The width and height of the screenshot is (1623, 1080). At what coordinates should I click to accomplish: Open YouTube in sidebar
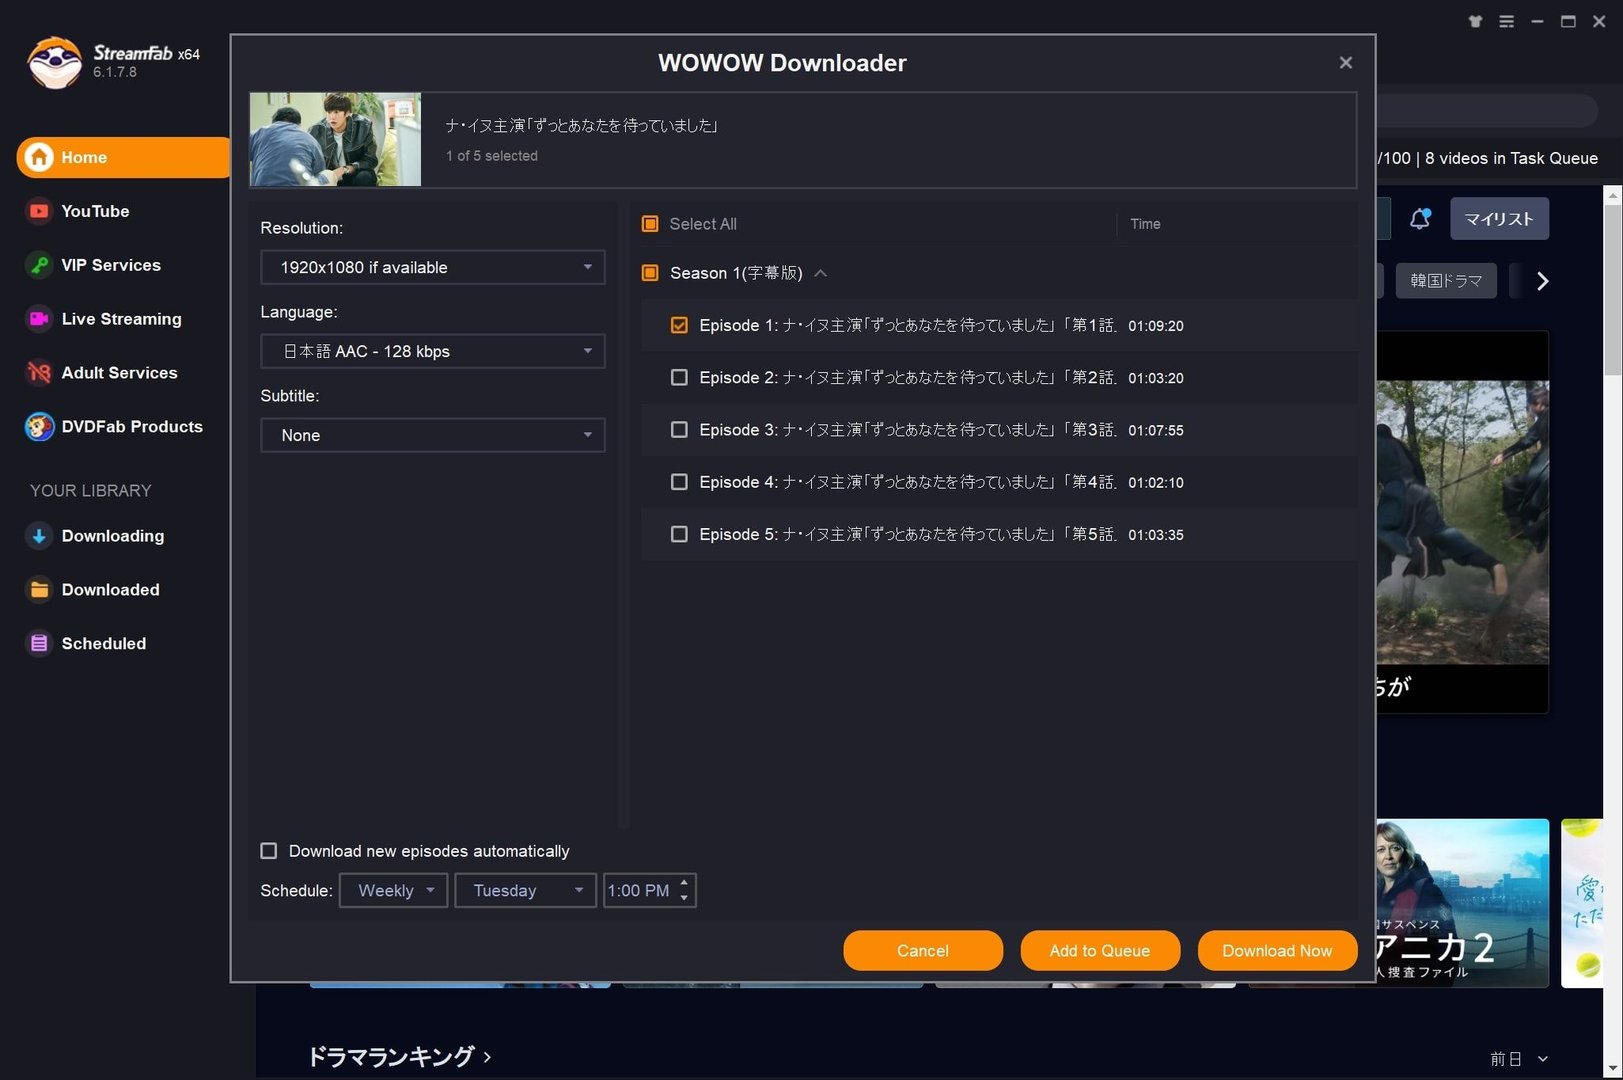pyautogui.click(x=95, y=211)
